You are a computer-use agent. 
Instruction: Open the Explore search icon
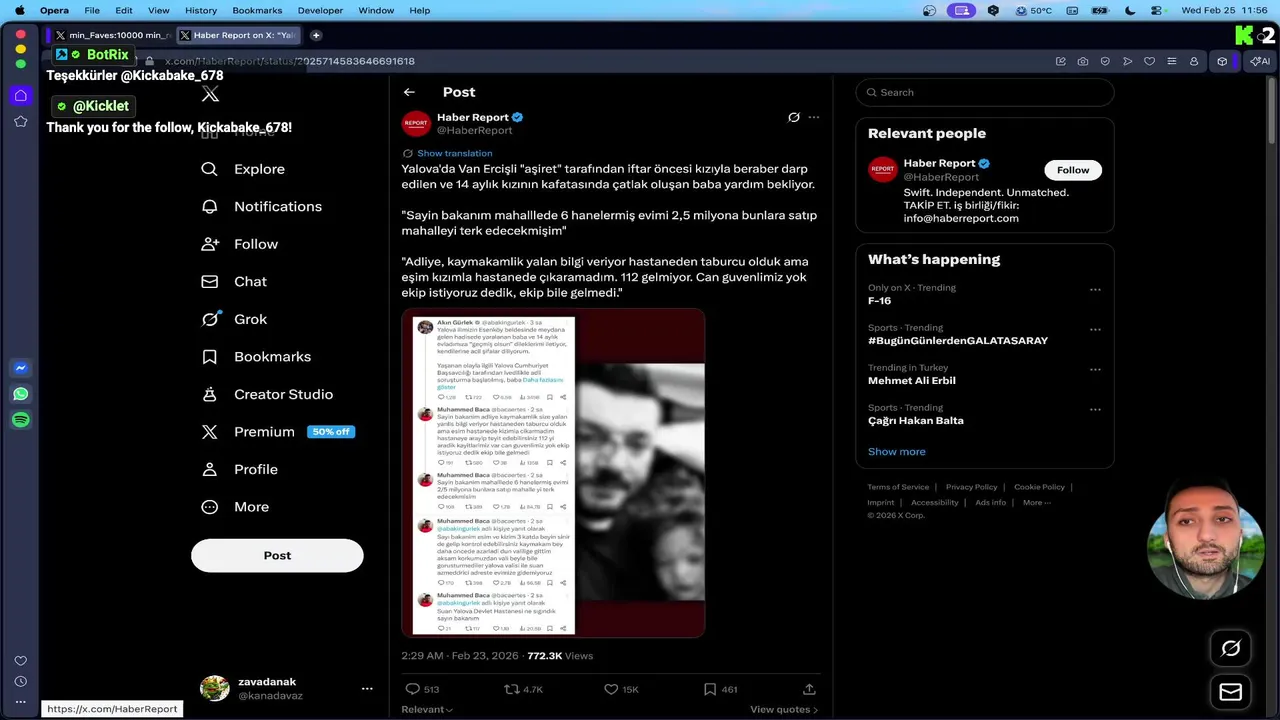pyautogui.click(x=209, y=169)
